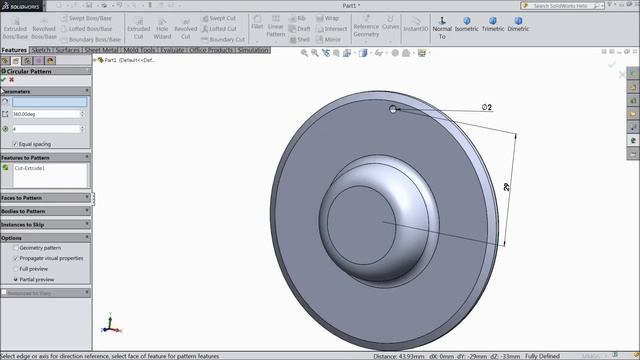Open the ConfigurationManager tab icon
Screen dimensions: 640x360
27,61
